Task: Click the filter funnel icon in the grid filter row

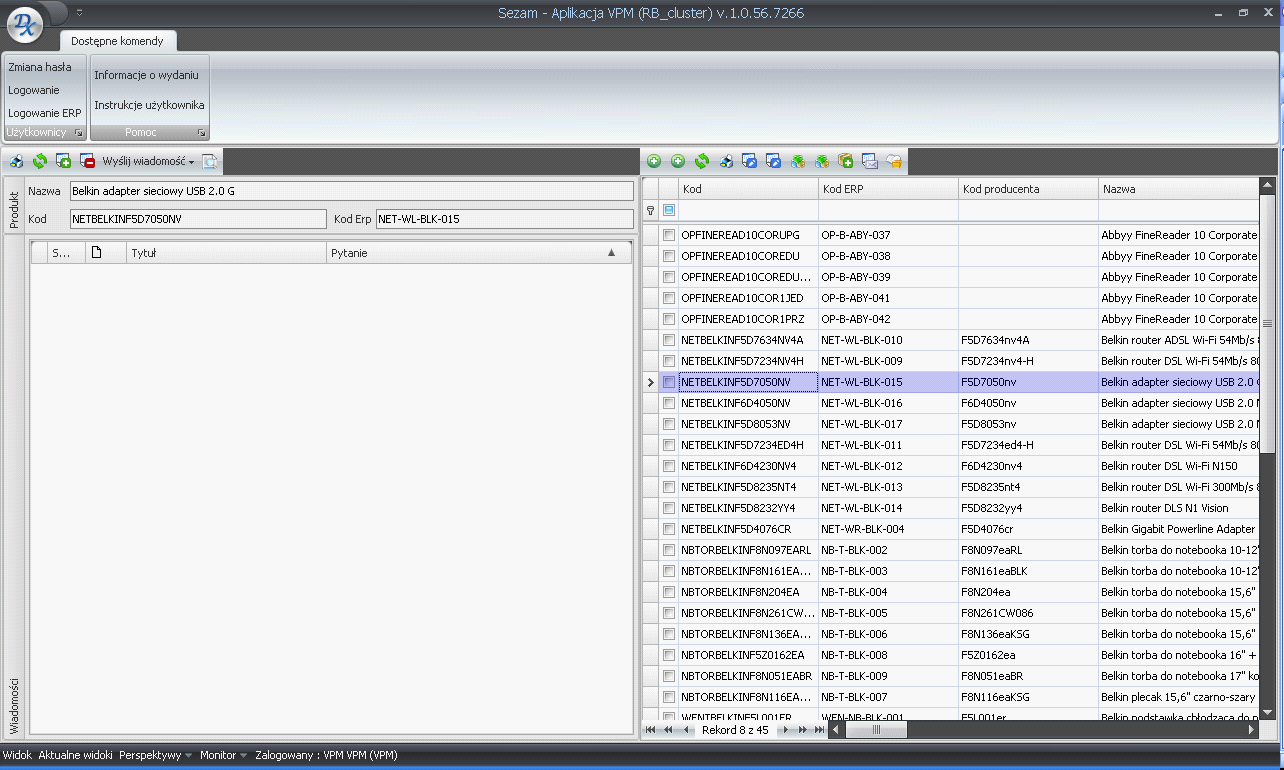Action: 651,211
